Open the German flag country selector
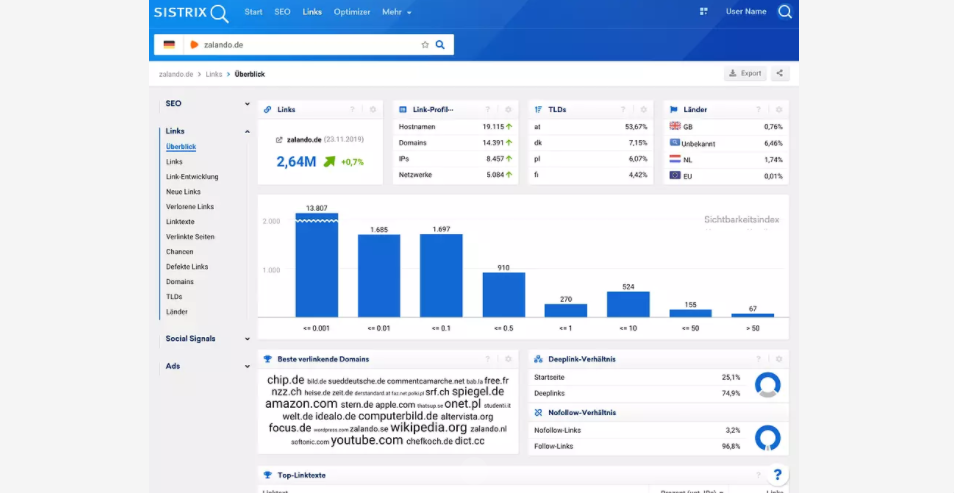Image resolution: width=954 pixels, height=493 pixels. [169, 45]
